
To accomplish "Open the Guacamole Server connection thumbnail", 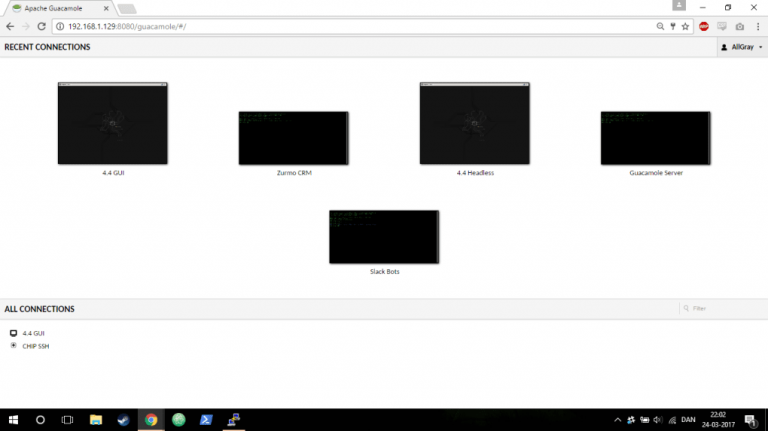I will pyautogui.click(x=655, y=138).
